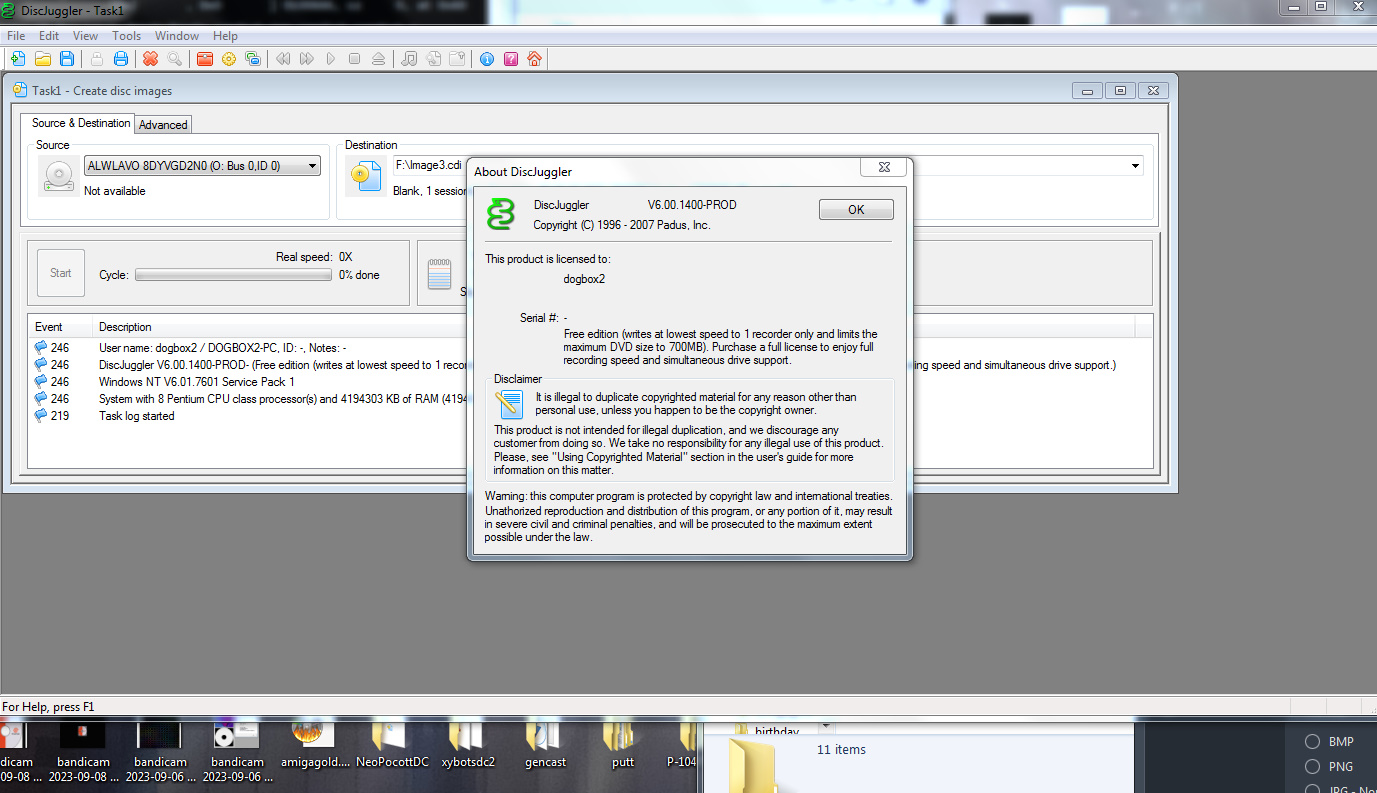Select the PNG radio button
Image resolution: width=1377 pixels, height=793 pixels.
tap(1312, 766)
